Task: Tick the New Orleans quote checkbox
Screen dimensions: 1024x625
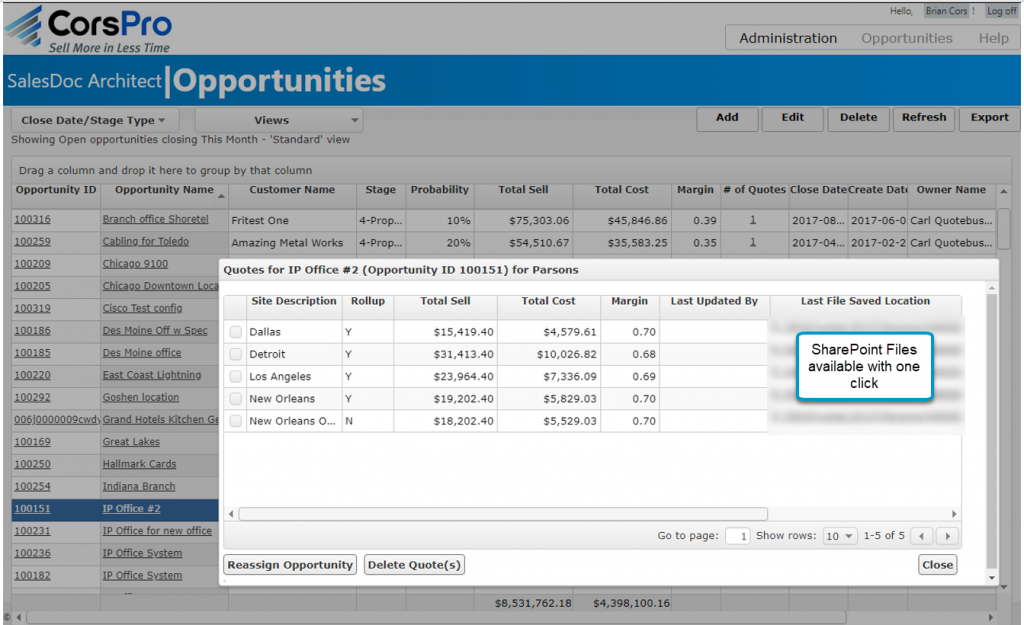Action: point(236,398)
